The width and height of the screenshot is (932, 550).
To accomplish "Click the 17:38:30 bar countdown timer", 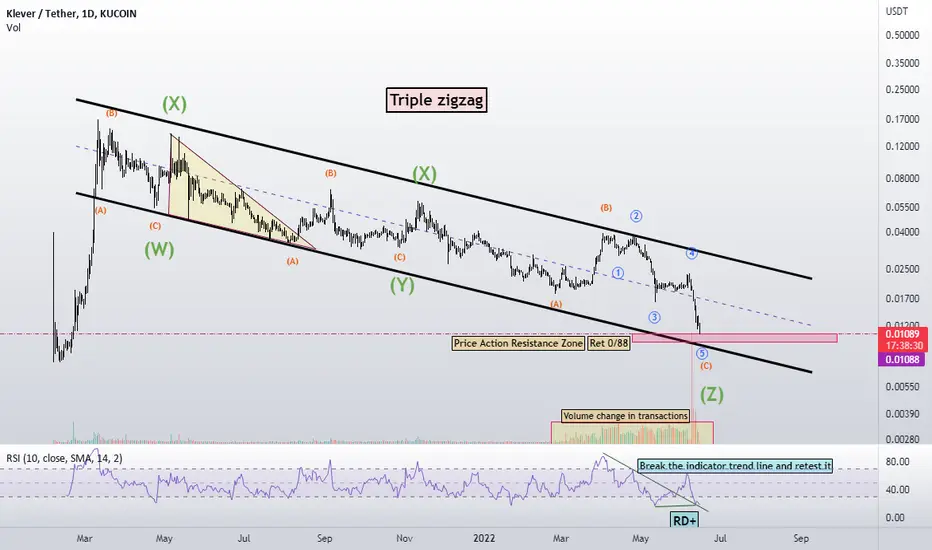I will coord(902,345).
